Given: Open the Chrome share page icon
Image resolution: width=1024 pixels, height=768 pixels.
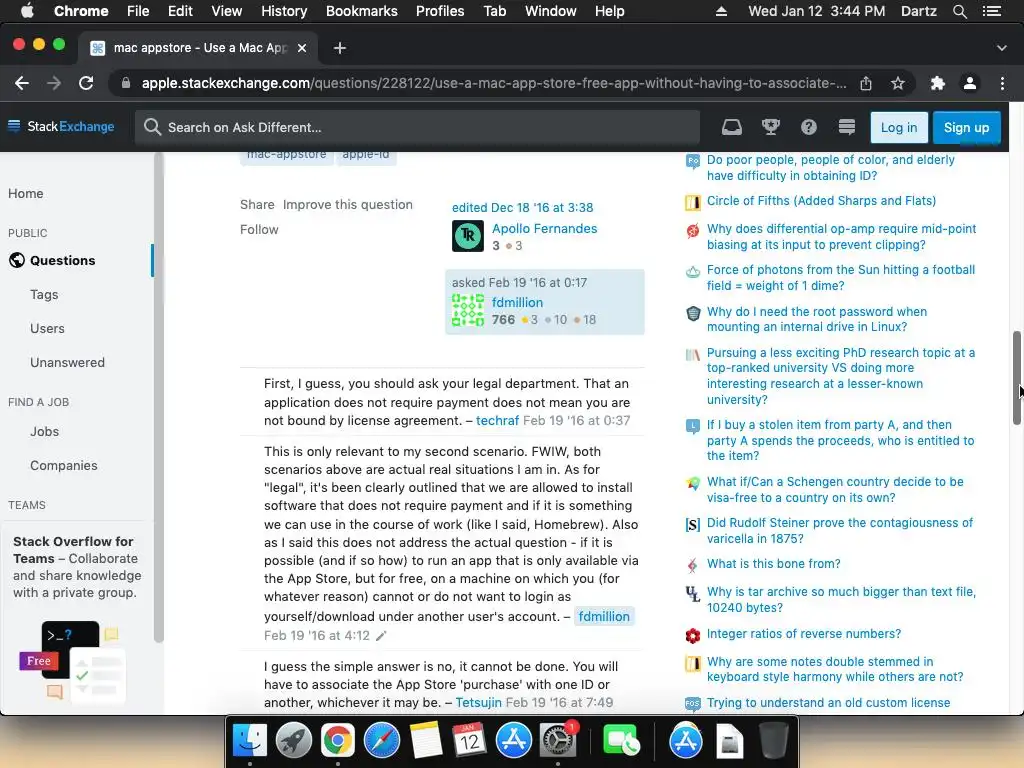Looking at the screenshot, I should (866, 83).
